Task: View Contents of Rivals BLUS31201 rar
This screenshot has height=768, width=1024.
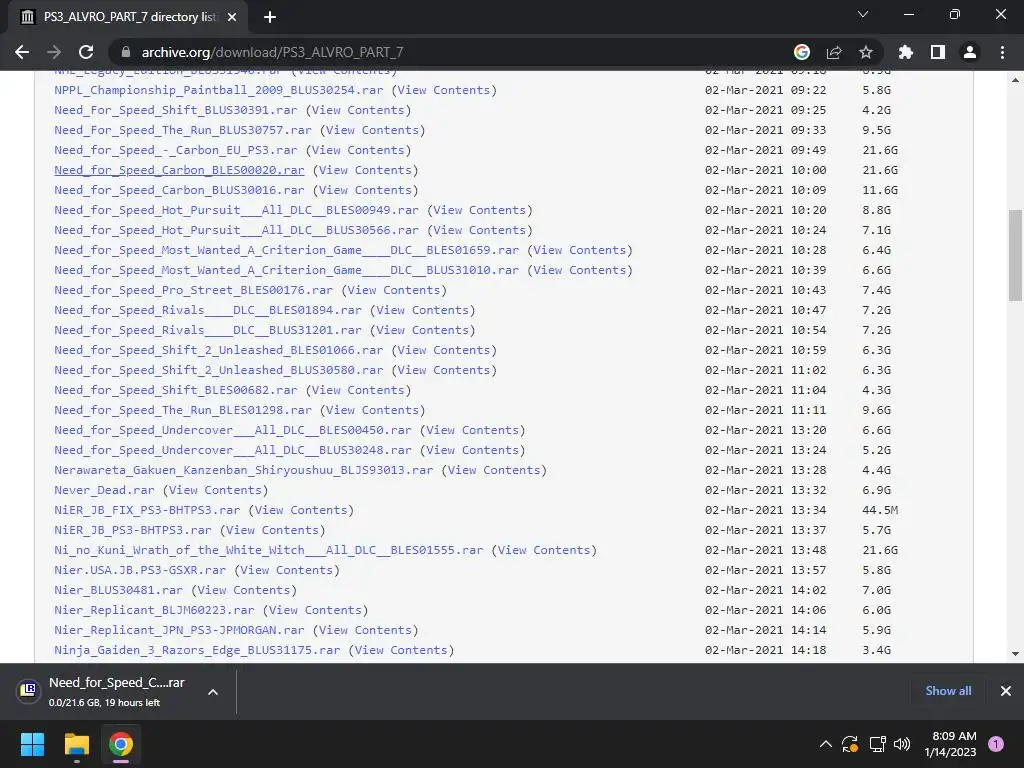Action: click(423, 330)
